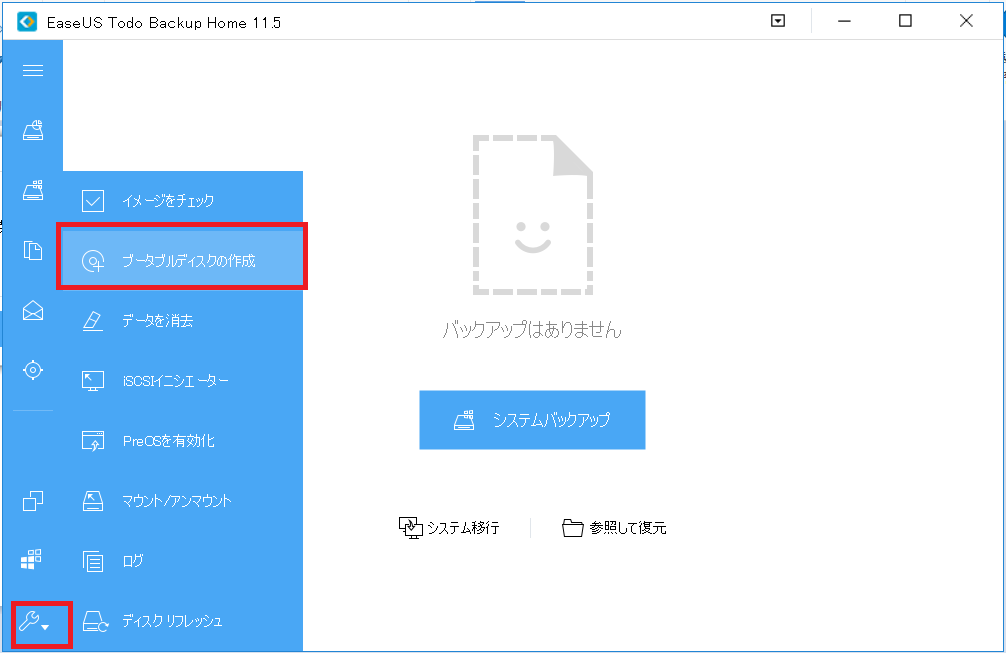The image size is (1006, 653).
Task: Select イメージをチェック menu entry
Action: tap(183, 201)
